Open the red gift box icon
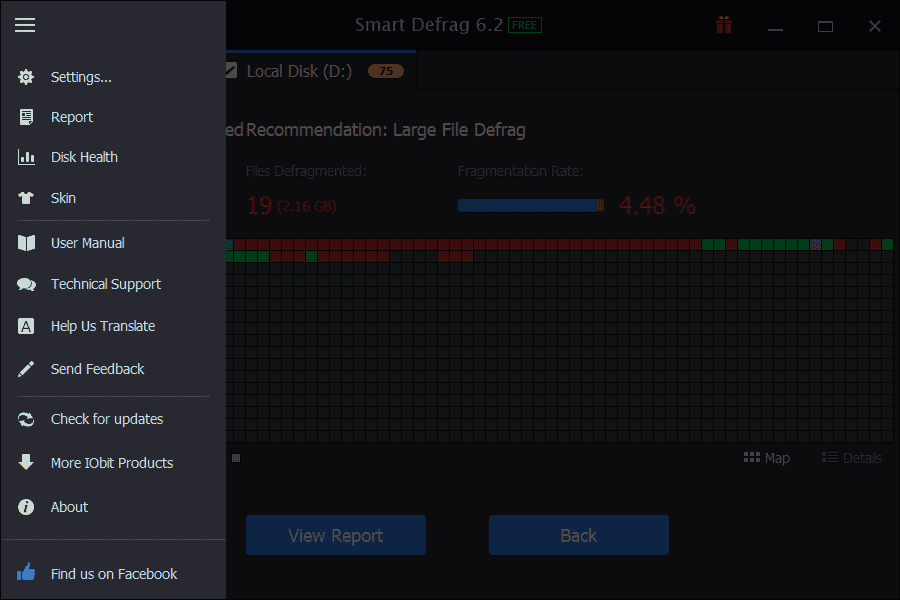900x600 pixels. tap(724, 25)
